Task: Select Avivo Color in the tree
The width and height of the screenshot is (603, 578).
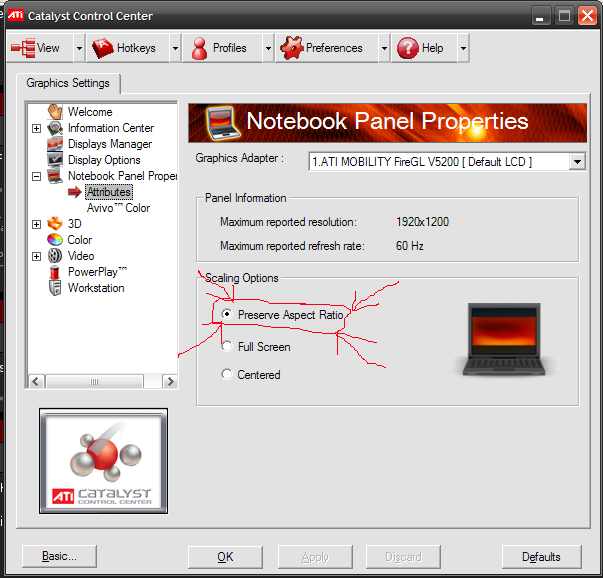Action: [118, 208]
